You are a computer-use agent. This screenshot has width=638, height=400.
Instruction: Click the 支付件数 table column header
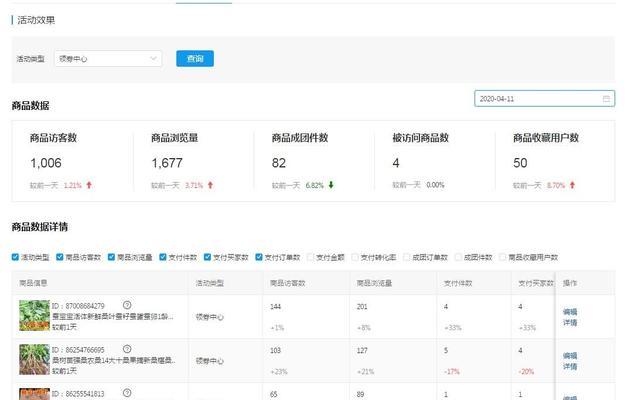coord(458,283)
